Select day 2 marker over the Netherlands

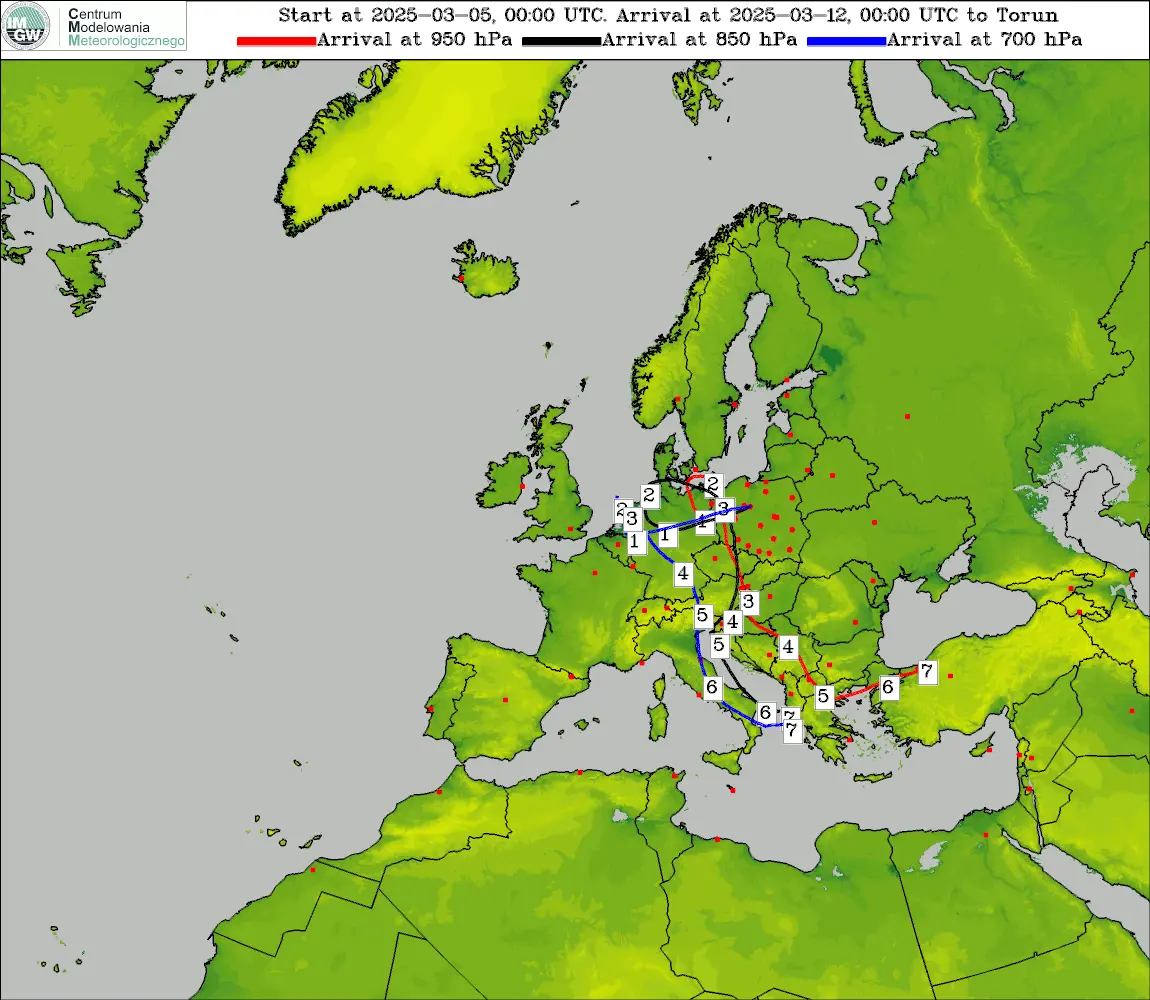click(x=649, y=496)
